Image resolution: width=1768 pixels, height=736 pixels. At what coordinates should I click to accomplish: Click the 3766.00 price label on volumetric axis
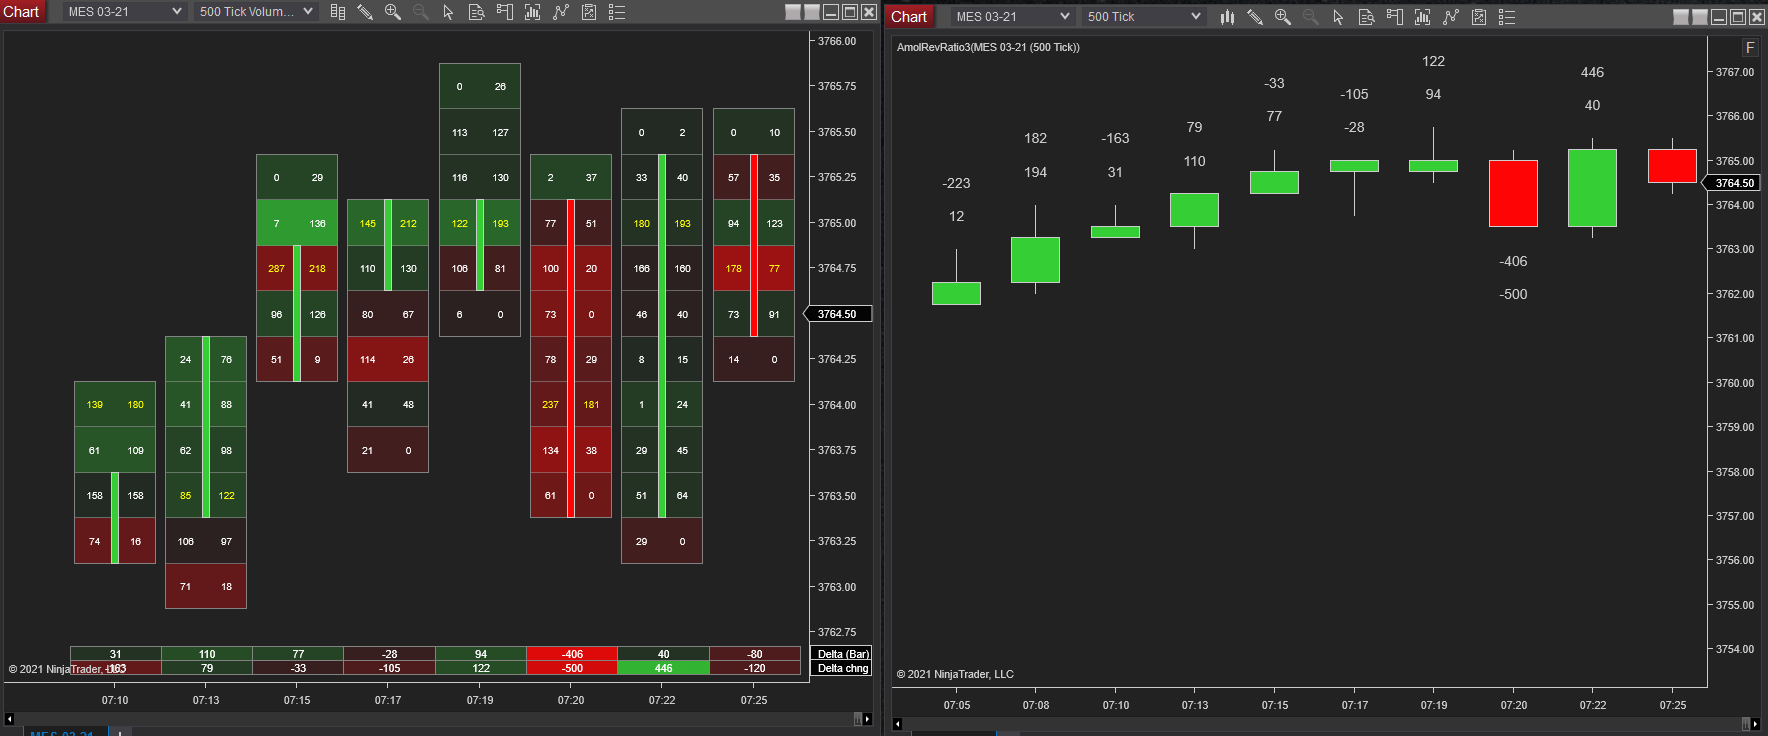click(837, 41)
